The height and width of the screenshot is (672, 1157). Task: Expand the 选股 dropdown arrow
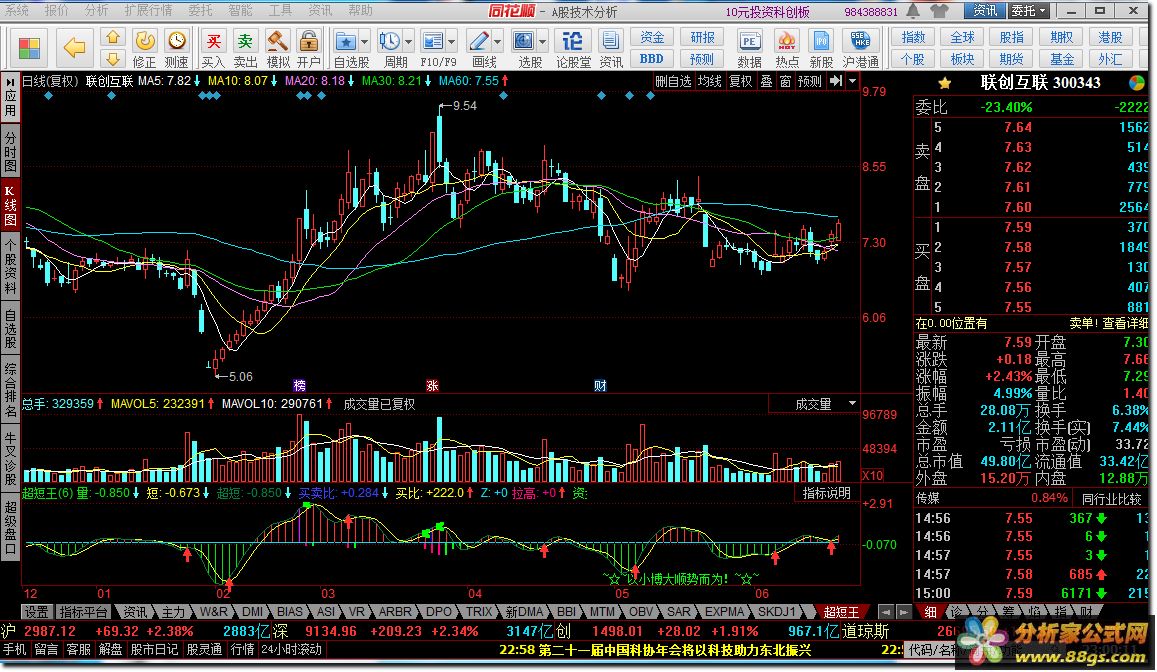click(x=542, y=42)
